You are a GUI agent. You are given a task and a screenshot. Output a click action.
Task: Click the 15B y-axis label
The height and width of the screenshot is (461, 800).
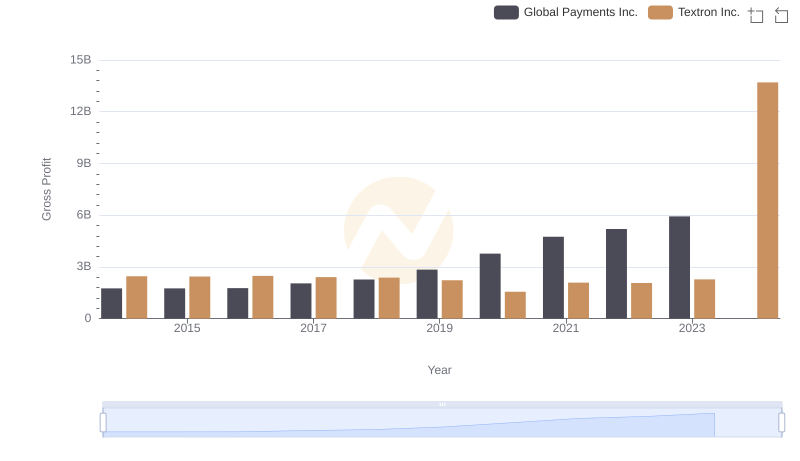(81, 60)
